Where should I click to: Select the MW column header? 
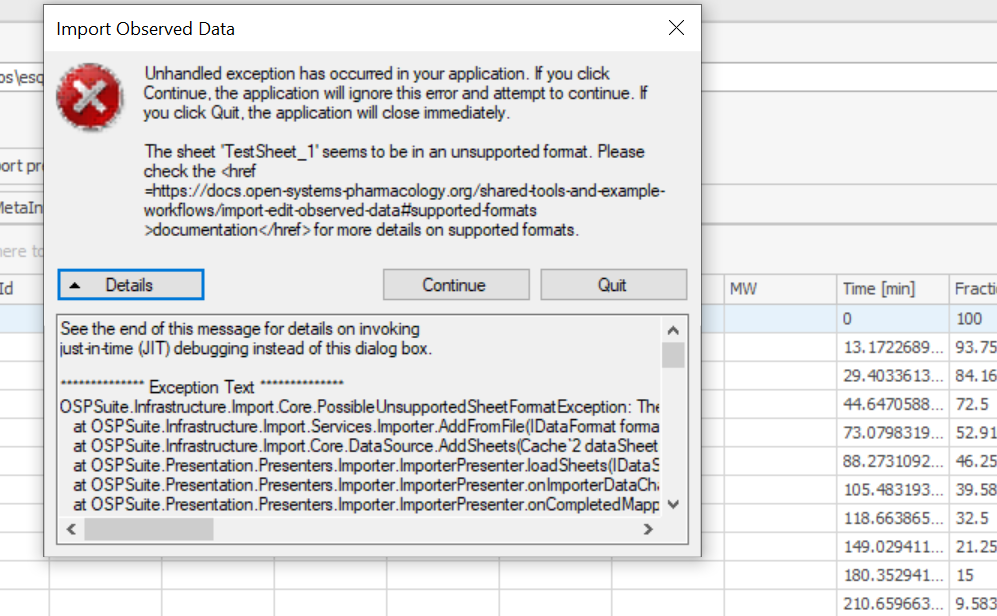(x=779, y=288)
